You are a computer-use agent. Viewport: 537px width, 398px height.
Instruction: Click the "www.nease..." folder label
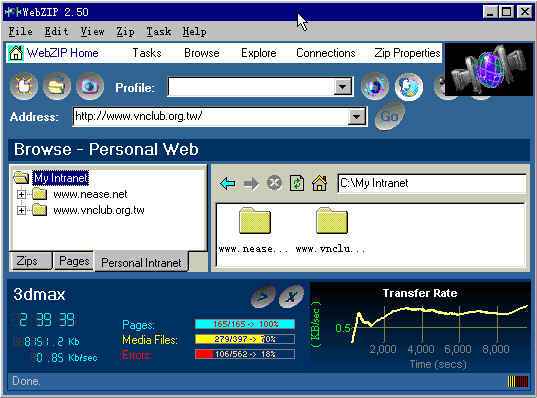[253, 249]
